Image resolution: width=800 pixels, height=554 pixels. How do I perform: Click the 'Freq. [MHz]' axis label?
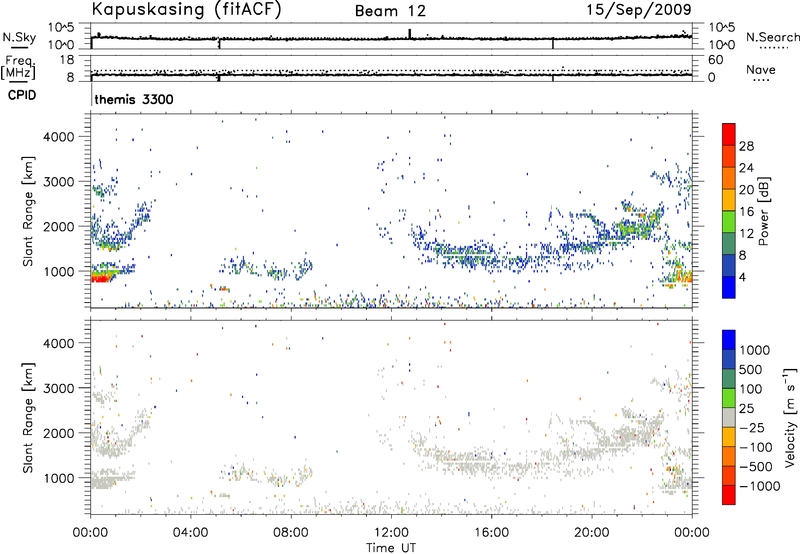pos(19,67)
